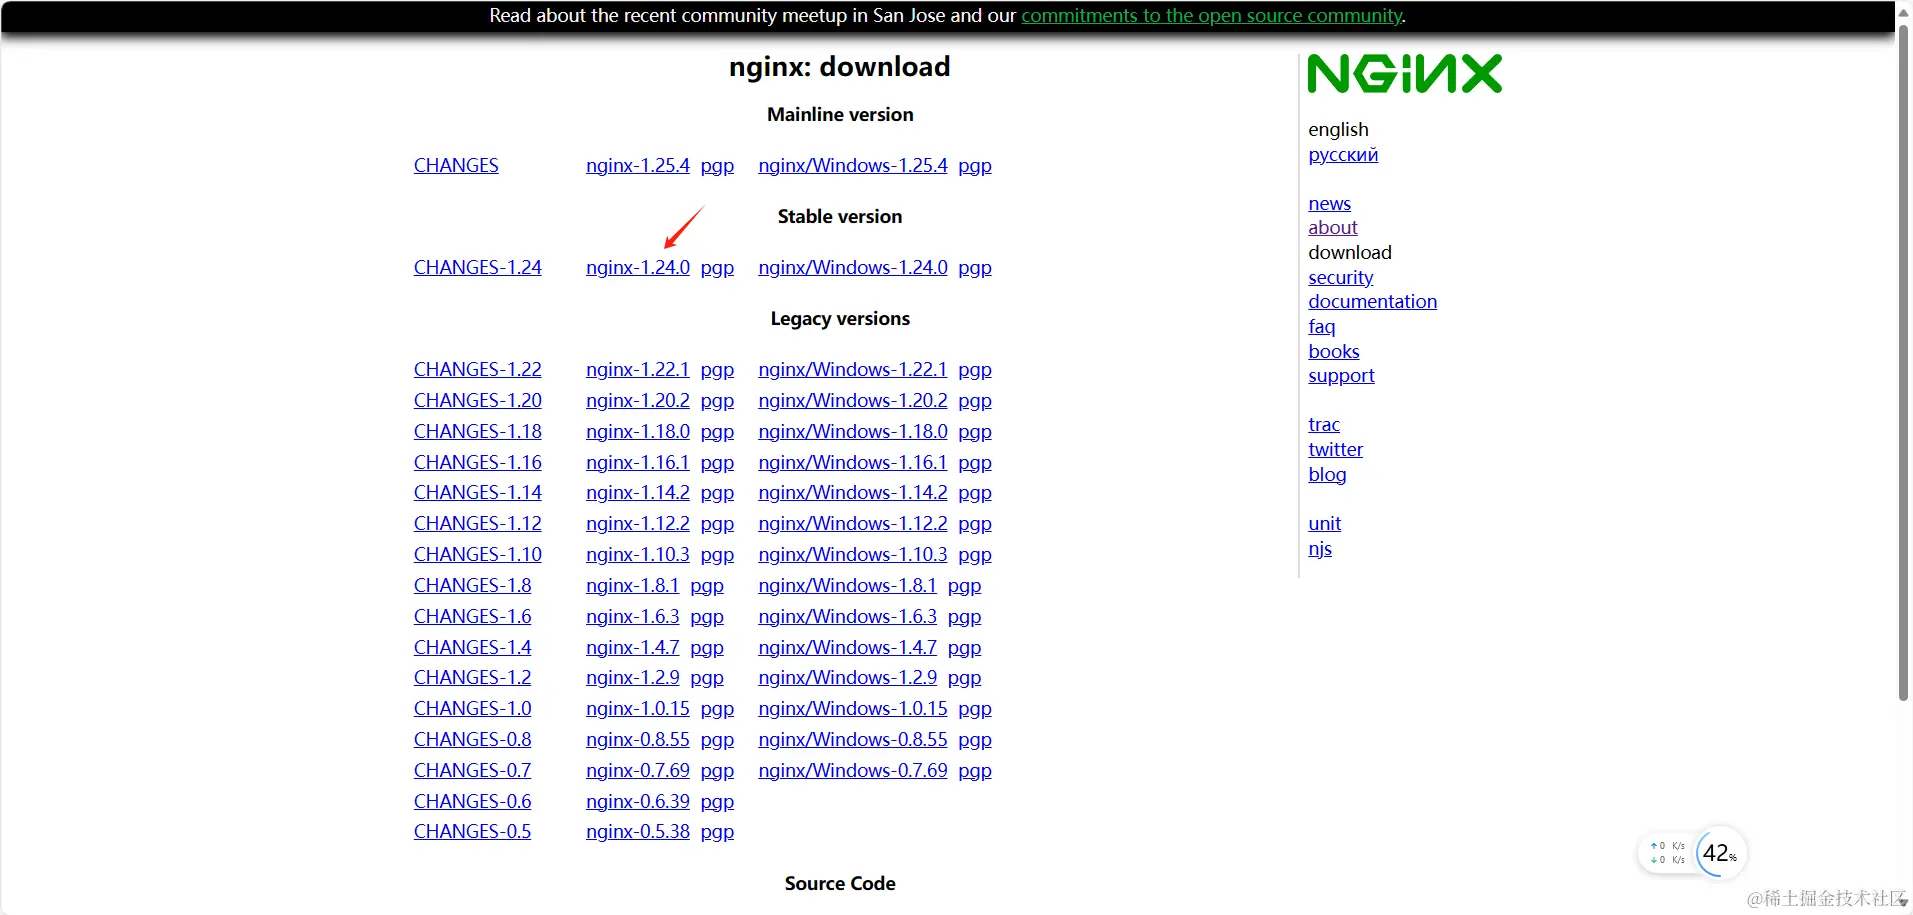This screenshot has height=915, width=1913.
Task: Switch language to русский
Action: 1342,155
